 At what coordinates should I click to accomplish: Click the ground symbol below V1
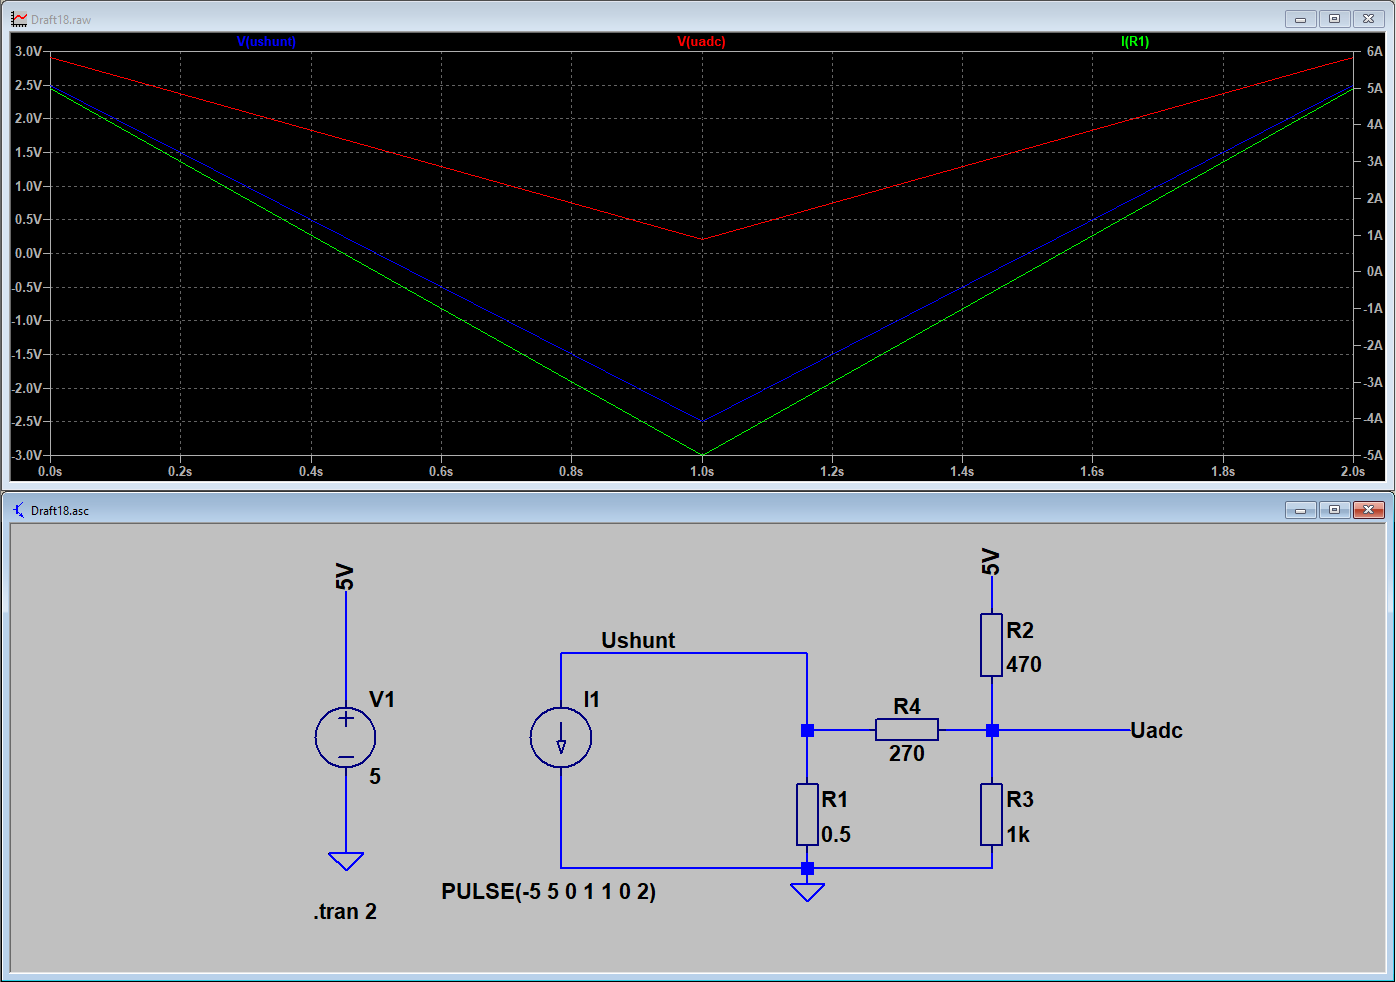[346, 861]
